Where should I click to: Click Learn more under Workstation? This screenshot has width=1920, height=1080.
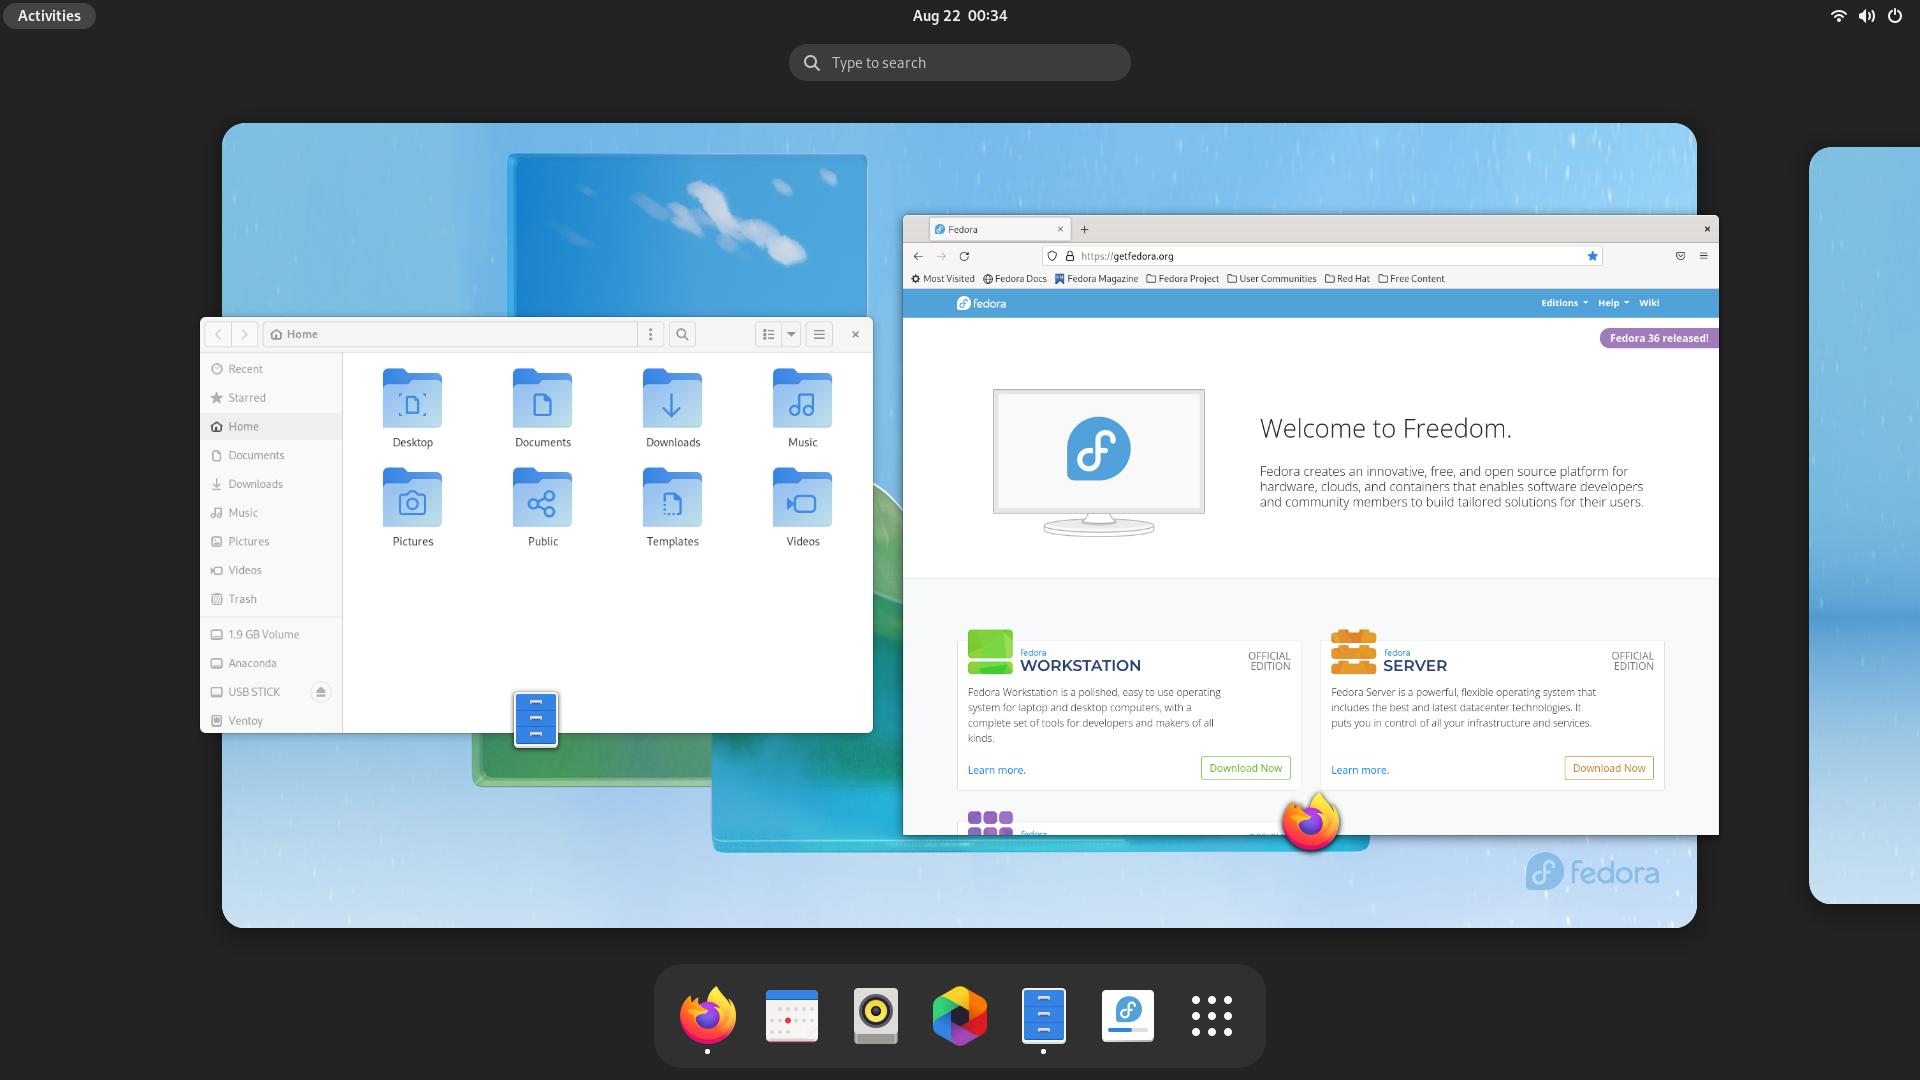click(996, 770)
